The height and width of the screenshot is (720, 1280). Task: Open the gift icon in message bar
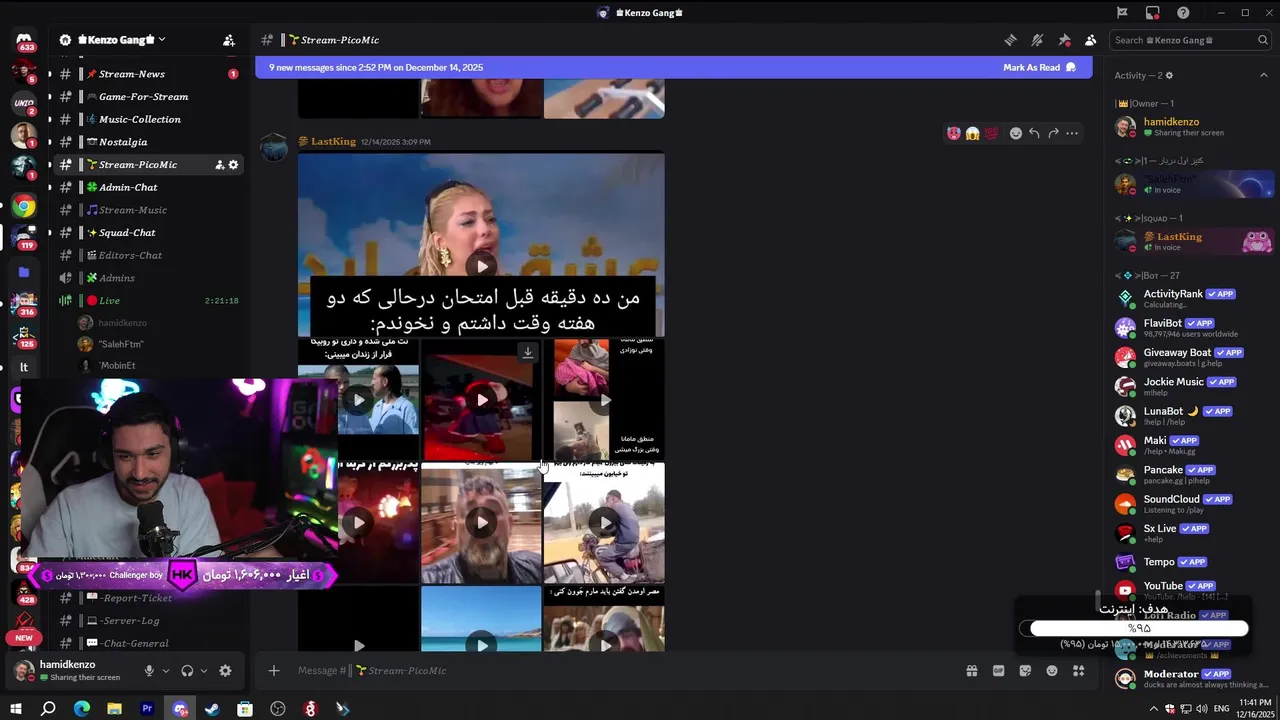click(x=971, y=671)
